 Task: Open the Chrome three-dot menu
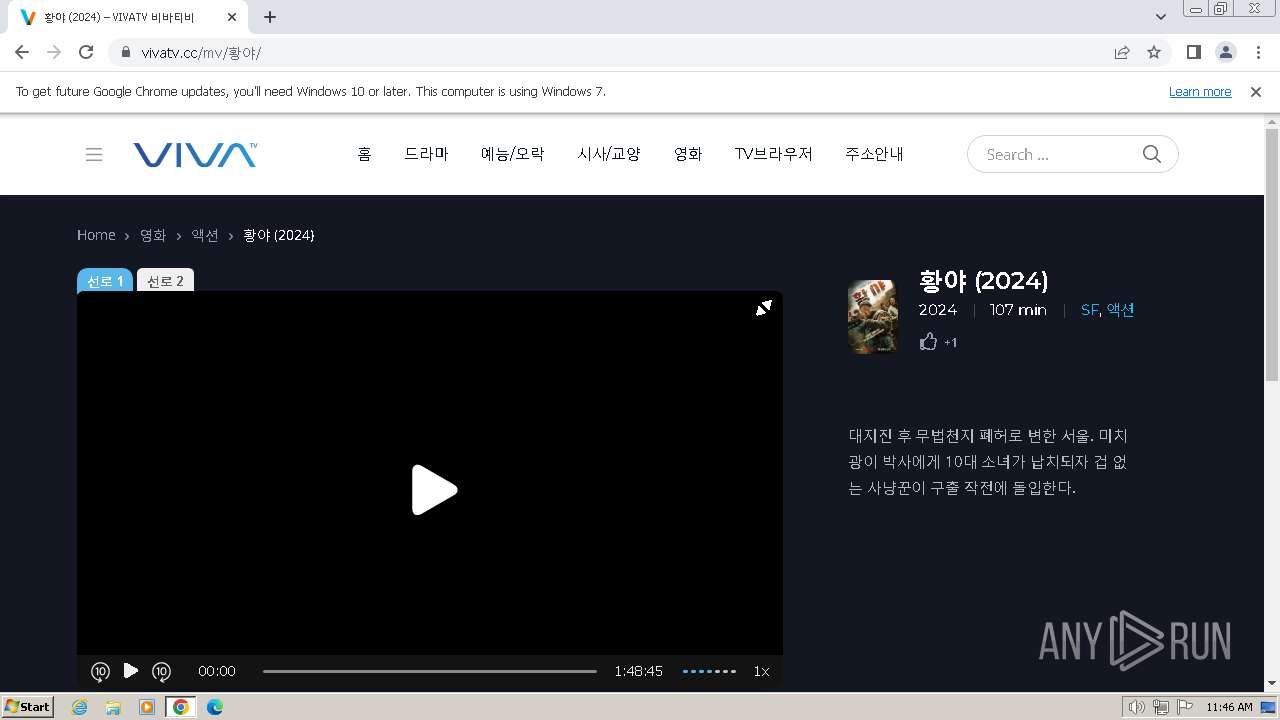point(1258,52)
